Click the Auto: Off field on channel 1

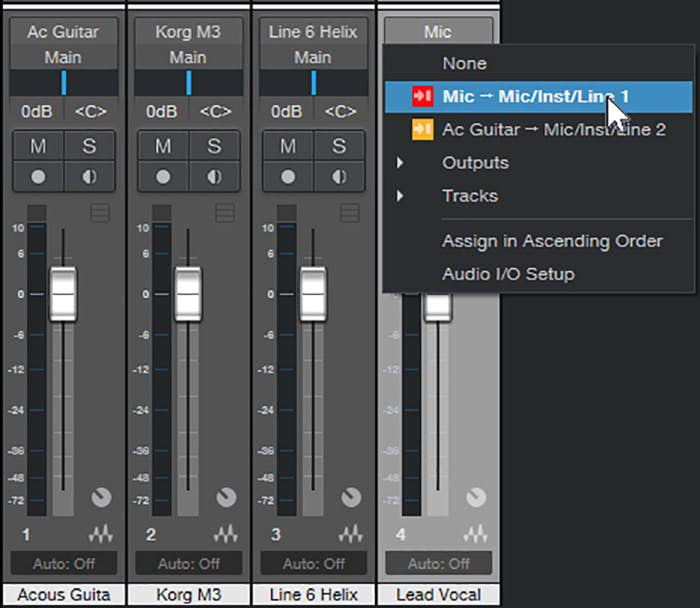pyautogui.click(x=63, y=563)
